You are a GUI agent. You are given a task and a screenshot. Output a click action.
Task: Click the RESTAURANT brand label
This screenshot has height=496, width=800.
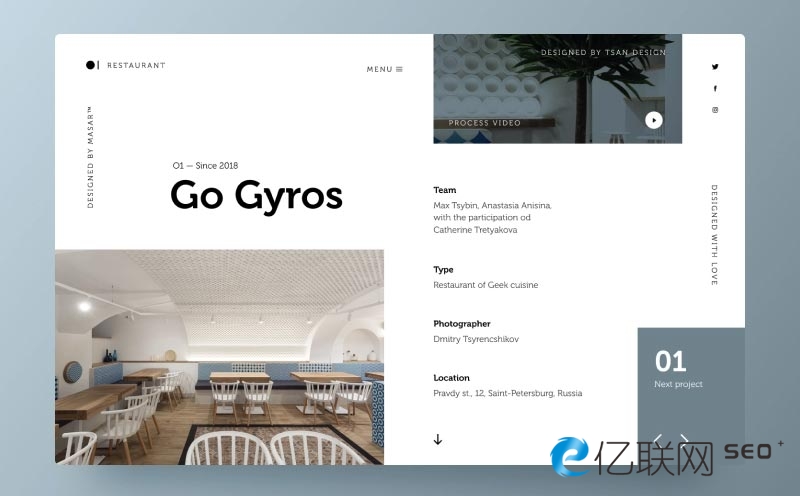click(x=136, y=66)
